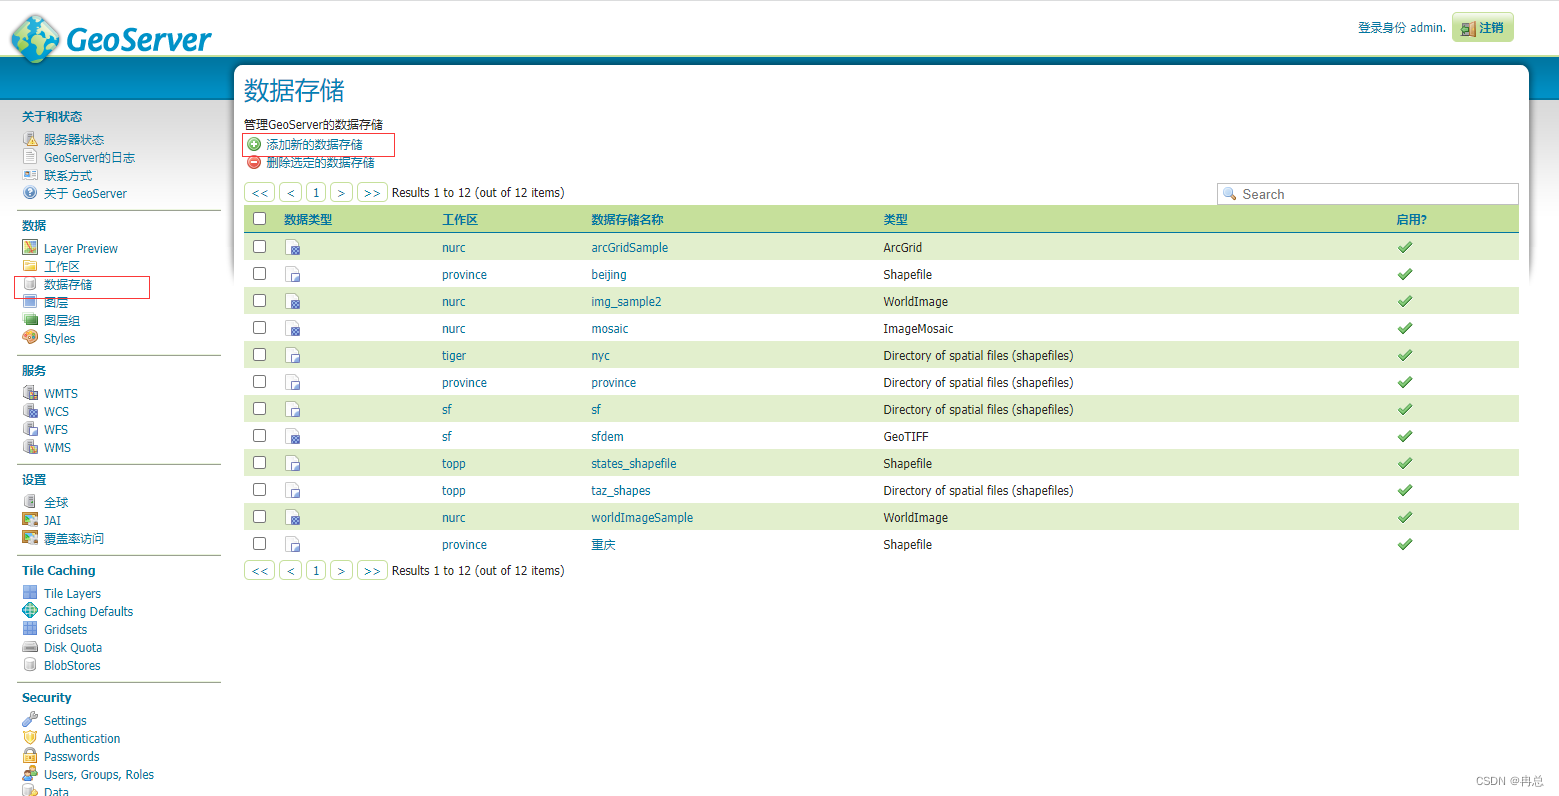
Task: Select page 1 in bottom pagination
Action: tap(316, 570)
